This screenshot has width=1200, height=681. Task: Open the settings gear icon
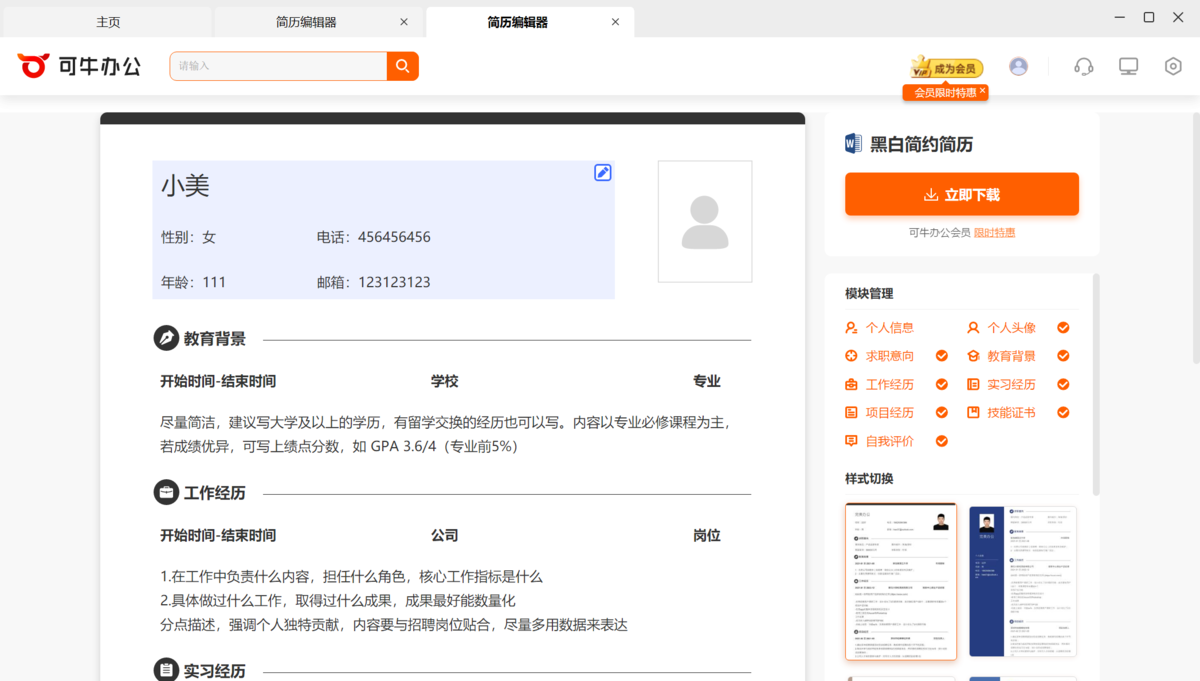1172,65
